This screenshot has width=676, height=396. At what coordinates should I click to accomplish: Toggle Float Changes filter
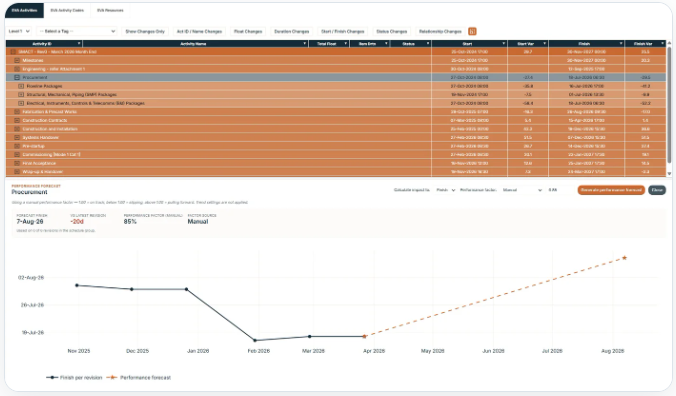click(248, 31)
